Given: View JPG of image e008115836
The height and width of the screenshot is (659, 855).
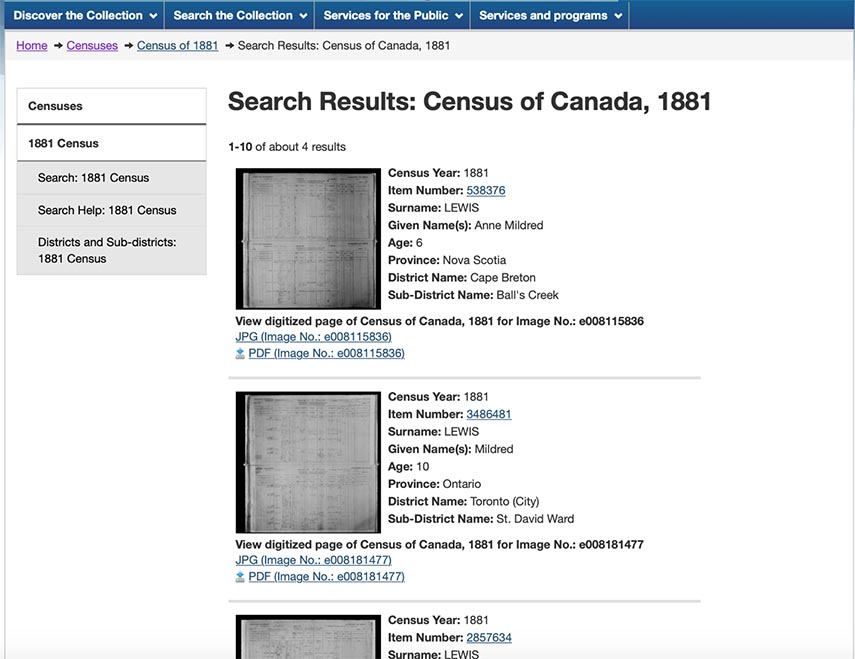Looking at the screenshot, I should coord(313,337).
